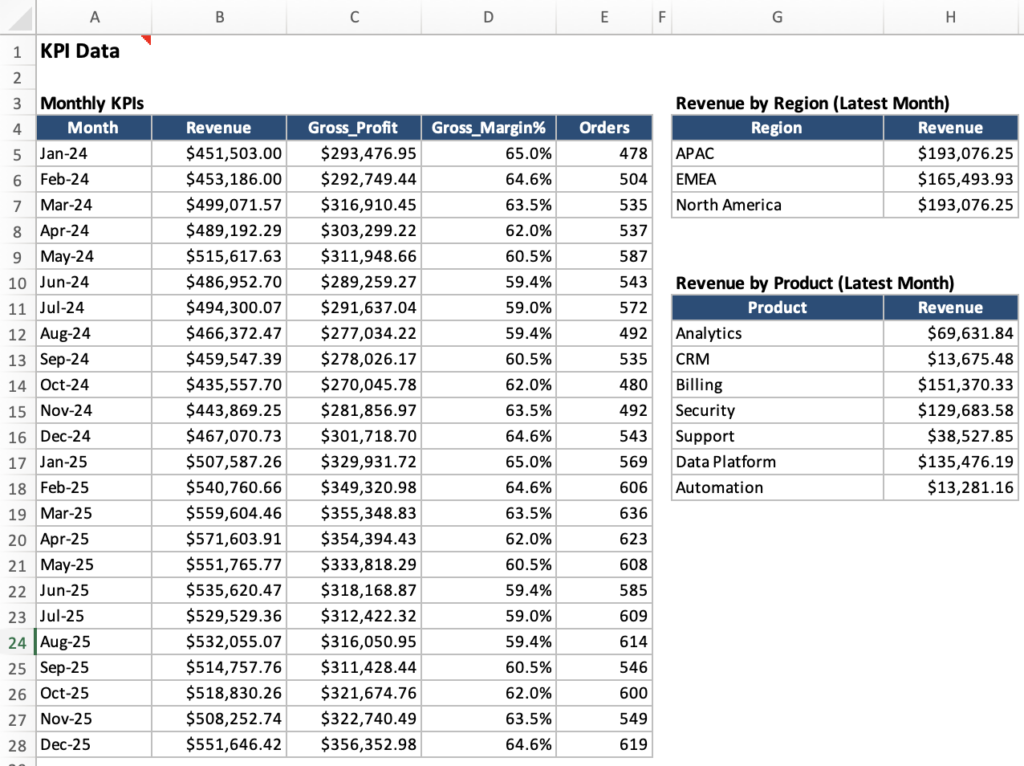Click the Orders column header cell

click(x=605, y=128)
